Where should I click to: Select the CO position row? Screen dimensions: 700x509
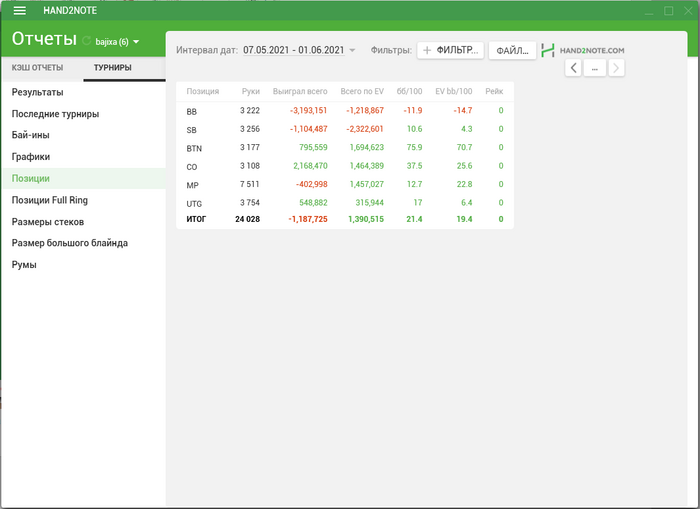(345, 166)
